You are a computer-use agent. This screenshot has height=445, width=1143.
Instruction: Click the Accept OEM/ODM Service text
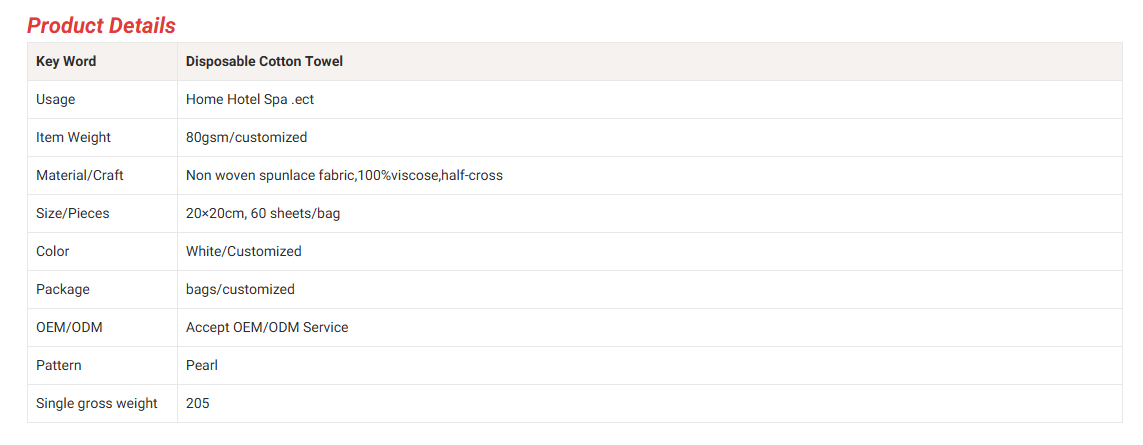(x=267, y=327)
